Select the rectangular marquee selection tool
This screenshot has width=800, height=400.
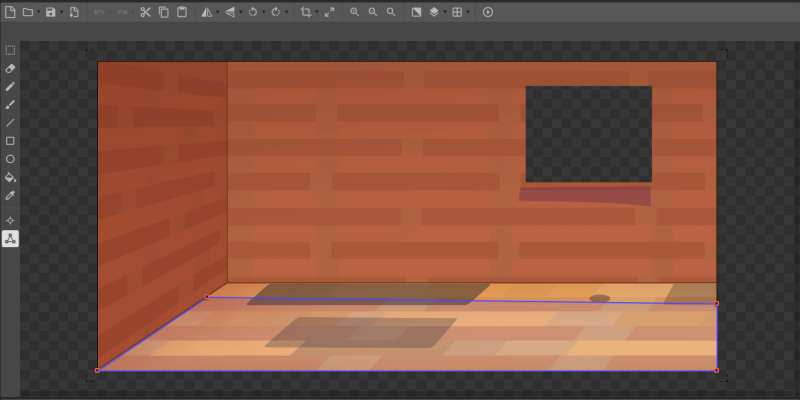(10, 50)
